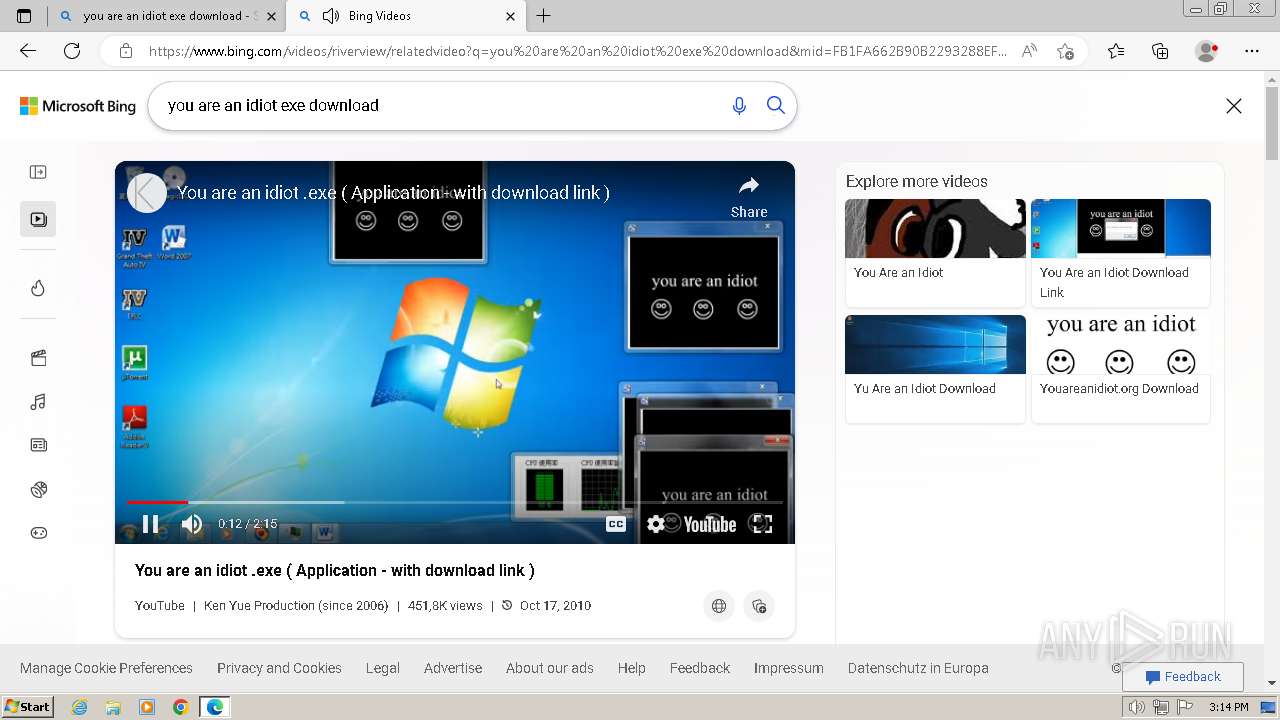Go back in browser history
Viewport: 1280px width, 720px height.
[x=28, y=51]
